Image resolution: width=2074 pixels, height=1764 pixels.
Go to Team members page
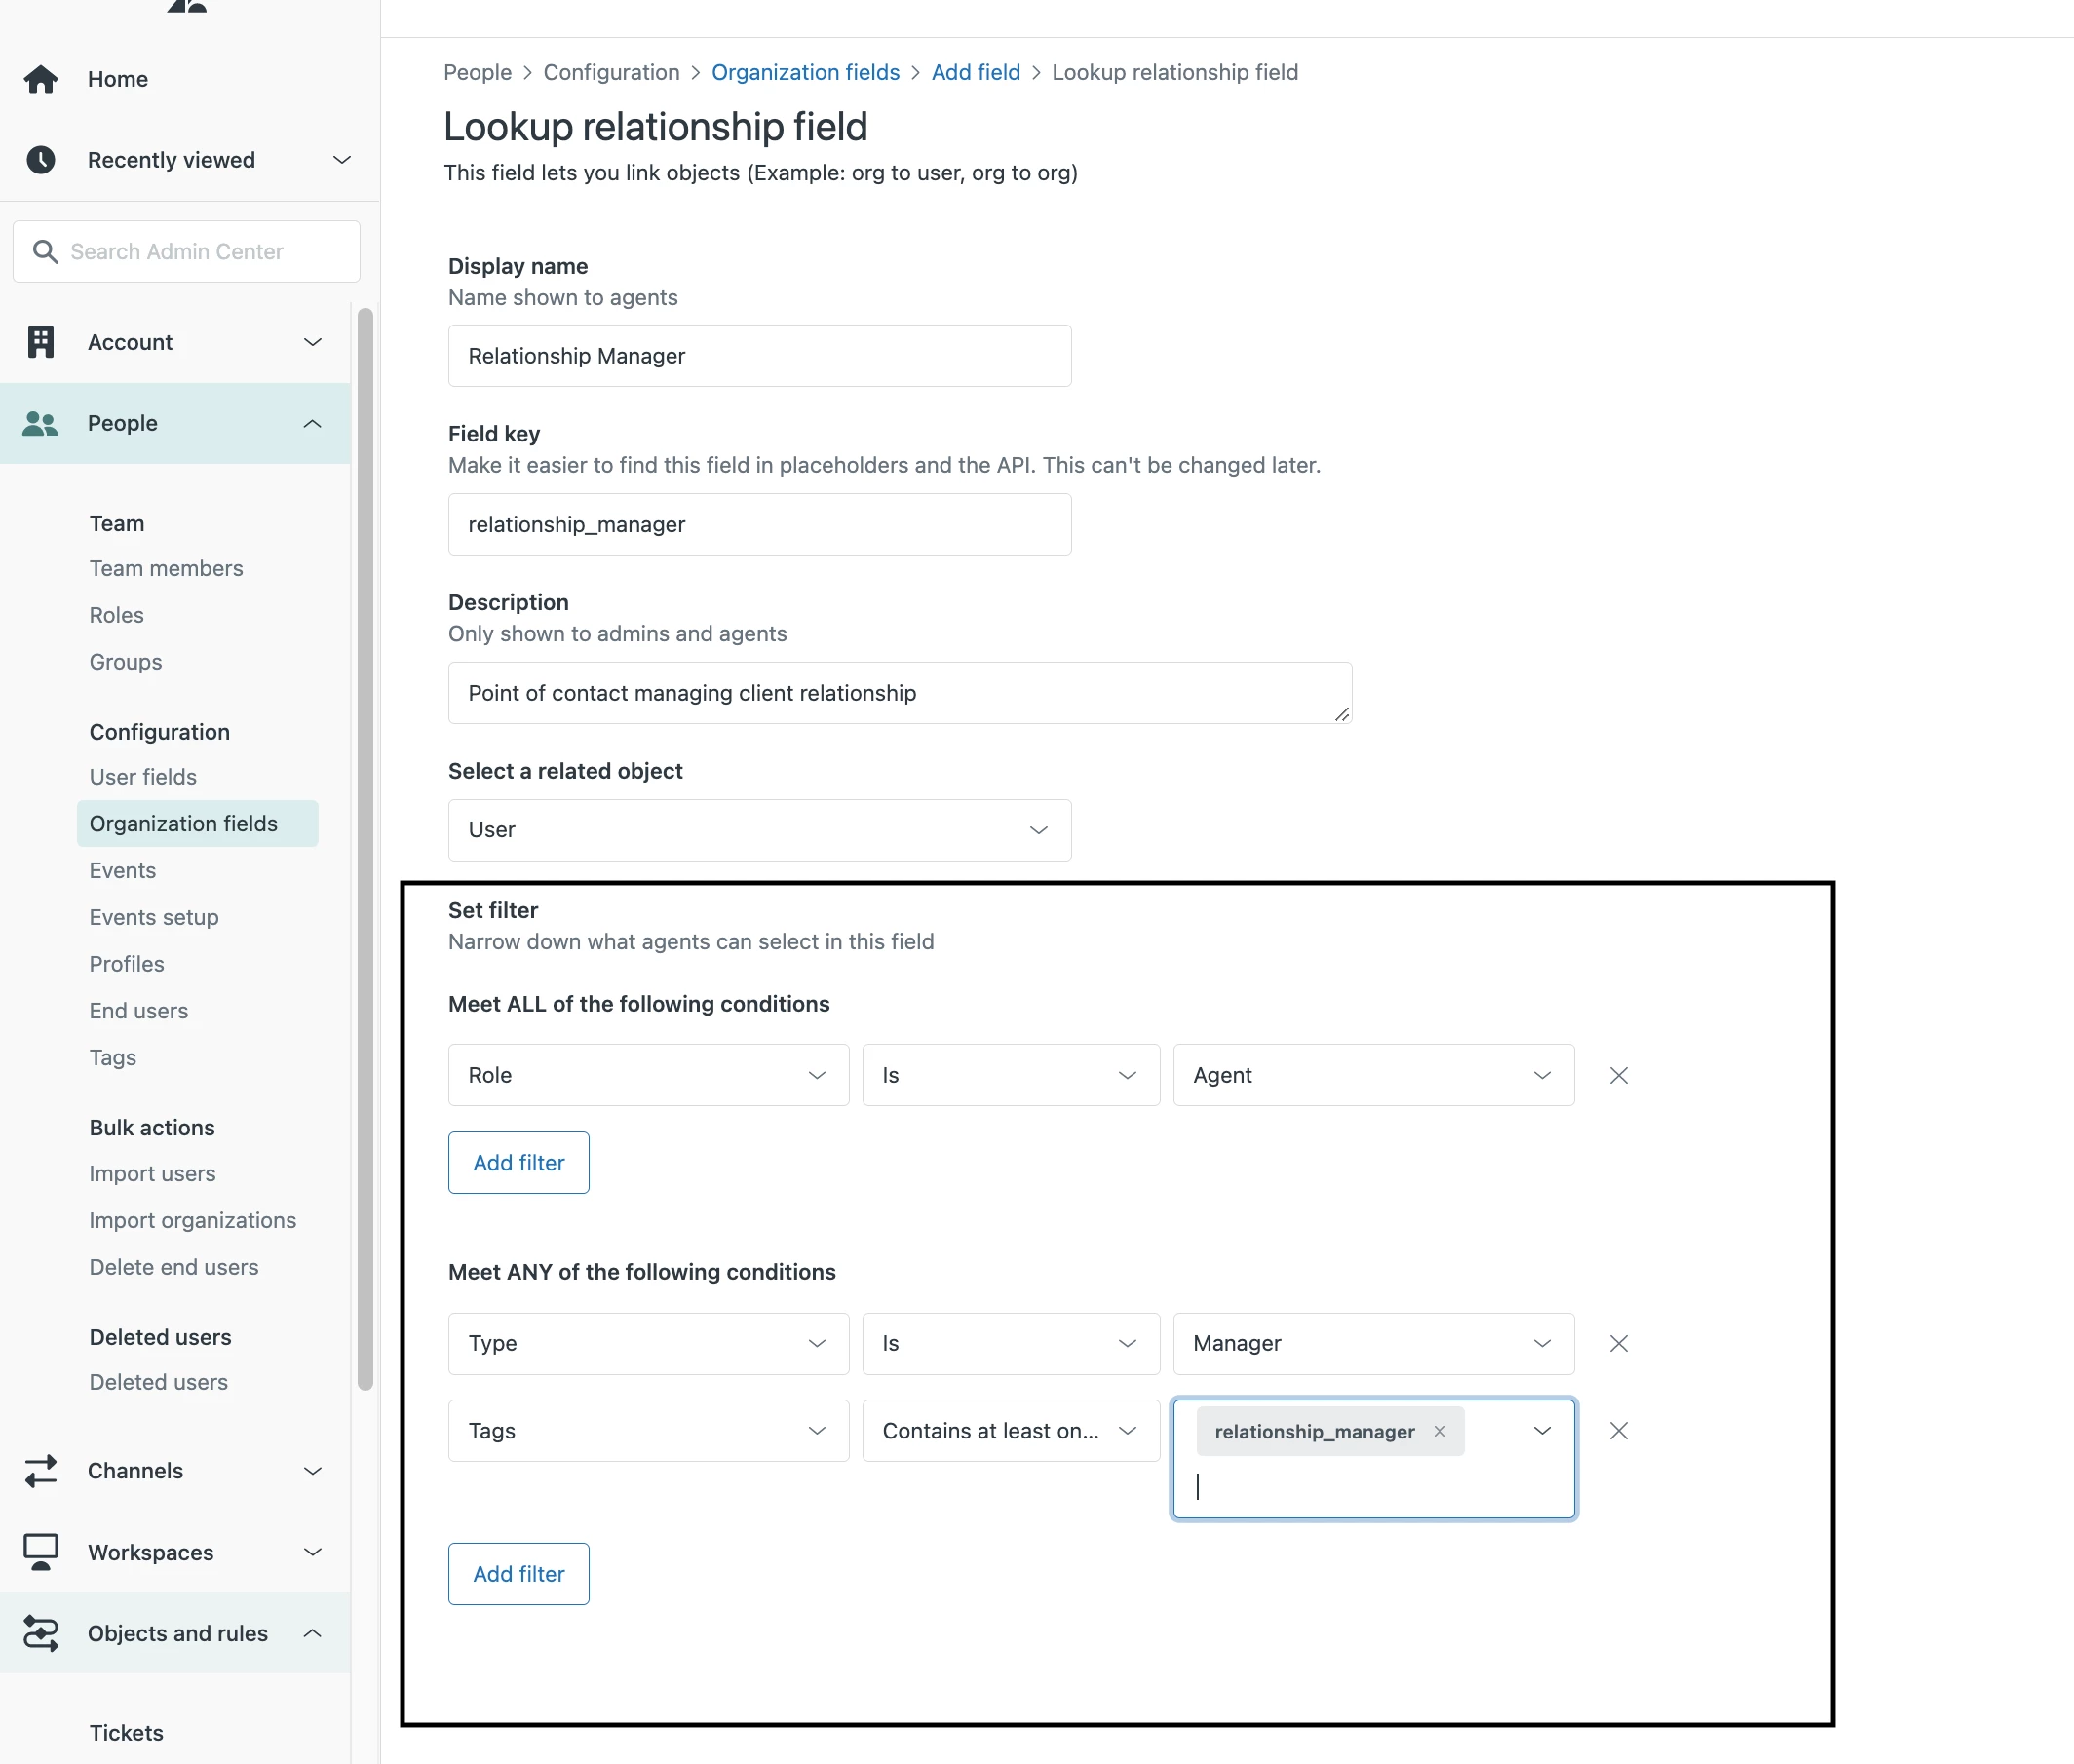pyautogui.click(x=166, y=568)
